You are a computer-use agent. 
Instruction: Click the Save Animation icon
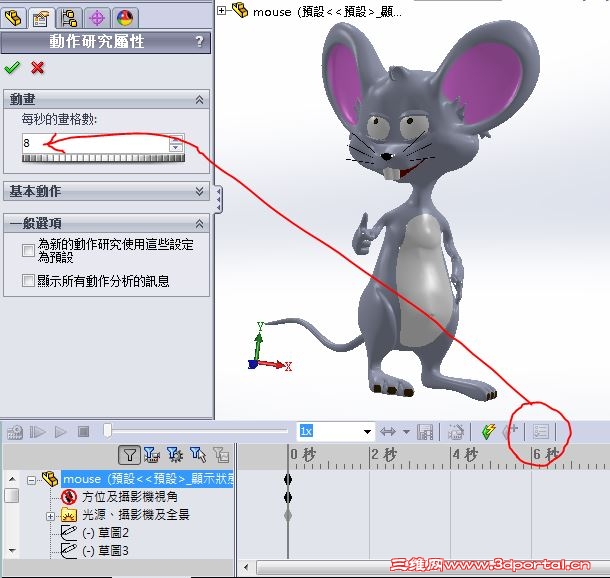coord(424,432)
